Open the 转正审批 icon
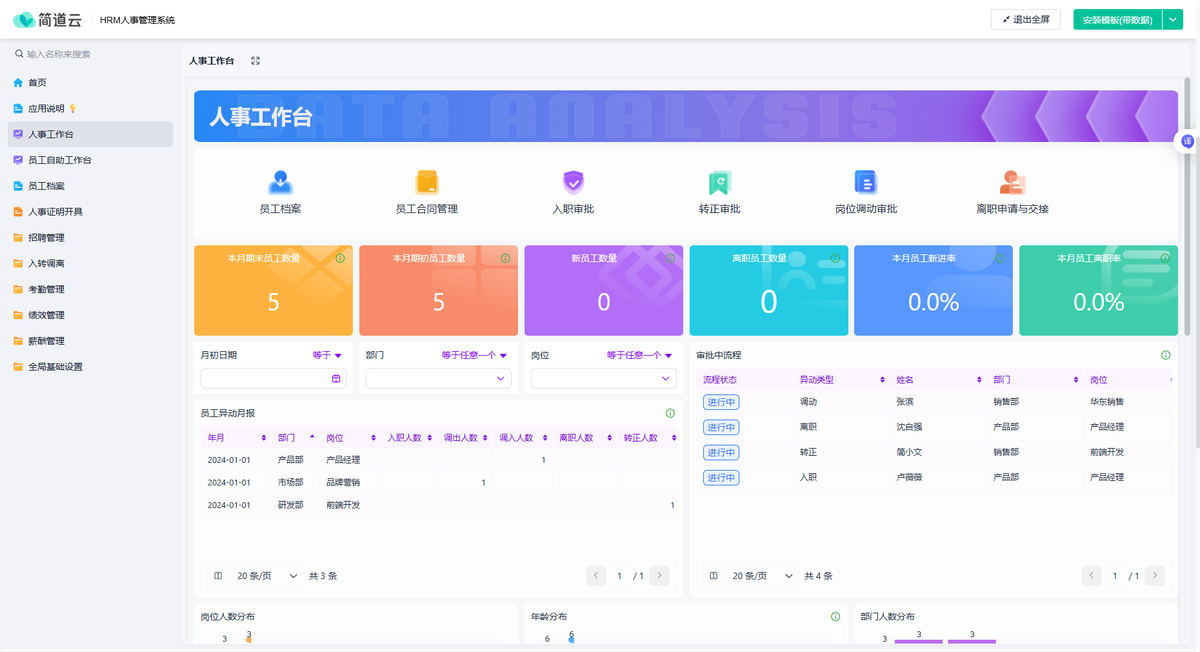This screenshot has width=1200, height=652. (x=719, y=182)
